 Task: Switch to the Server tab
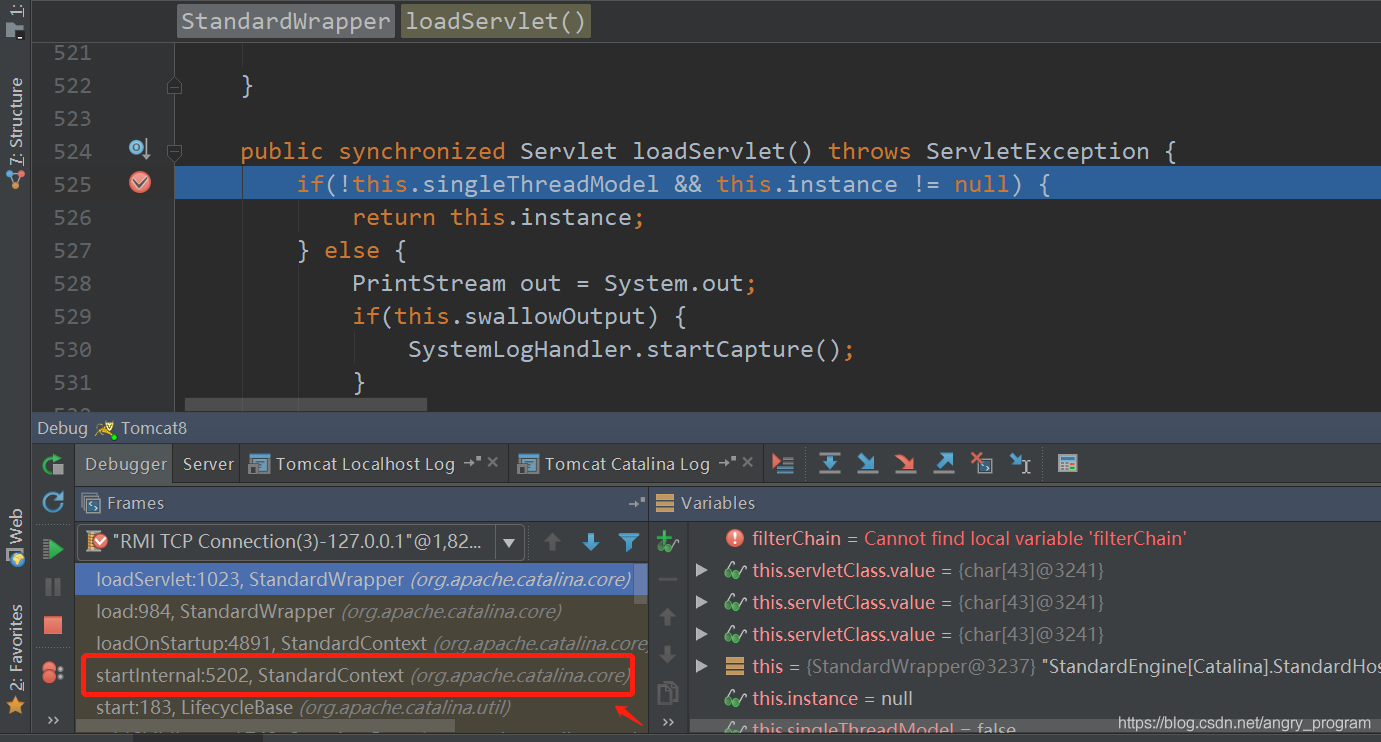coord(208,464)
